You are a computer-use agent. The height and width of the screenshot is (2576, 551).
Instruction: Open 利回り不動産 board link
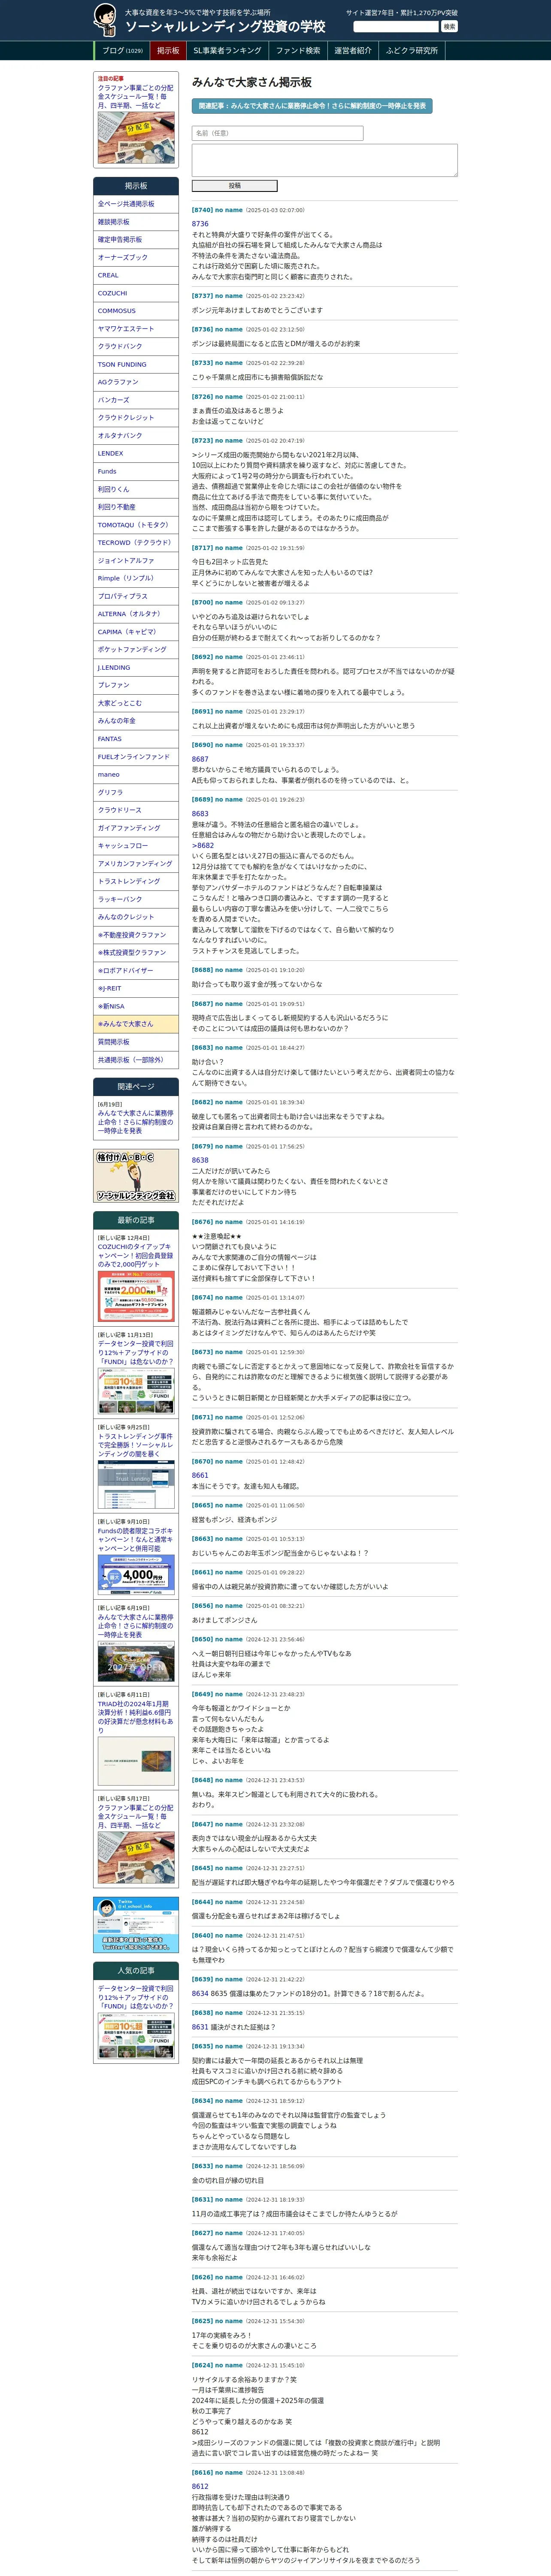136,507
